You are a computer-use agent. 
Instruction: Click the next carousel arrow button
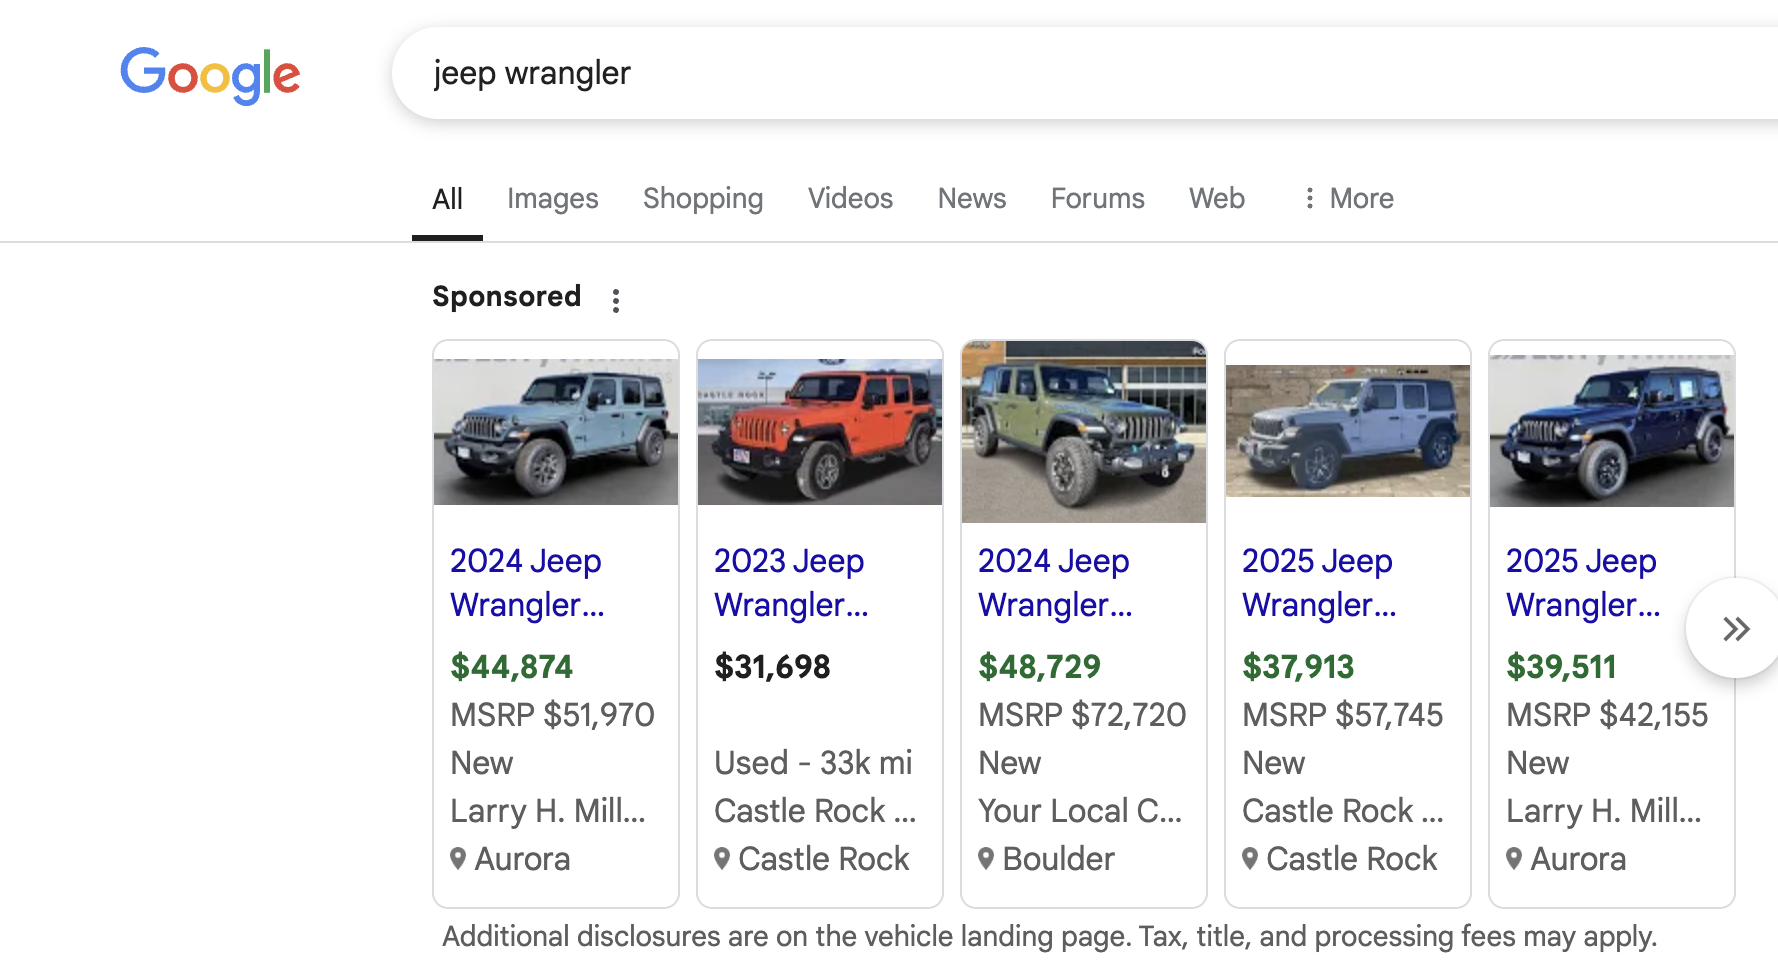tap(1735, 629)
